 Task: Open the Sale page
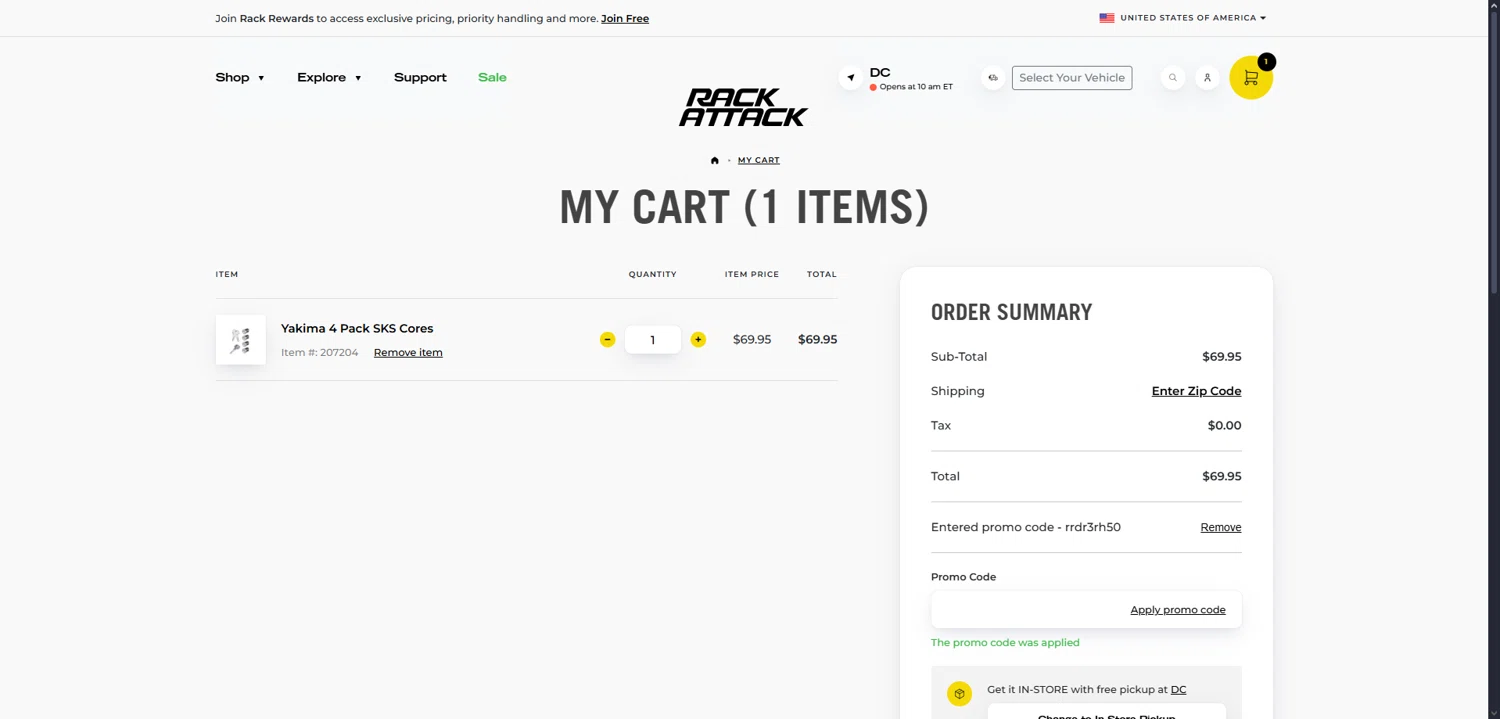coord(492,77)
